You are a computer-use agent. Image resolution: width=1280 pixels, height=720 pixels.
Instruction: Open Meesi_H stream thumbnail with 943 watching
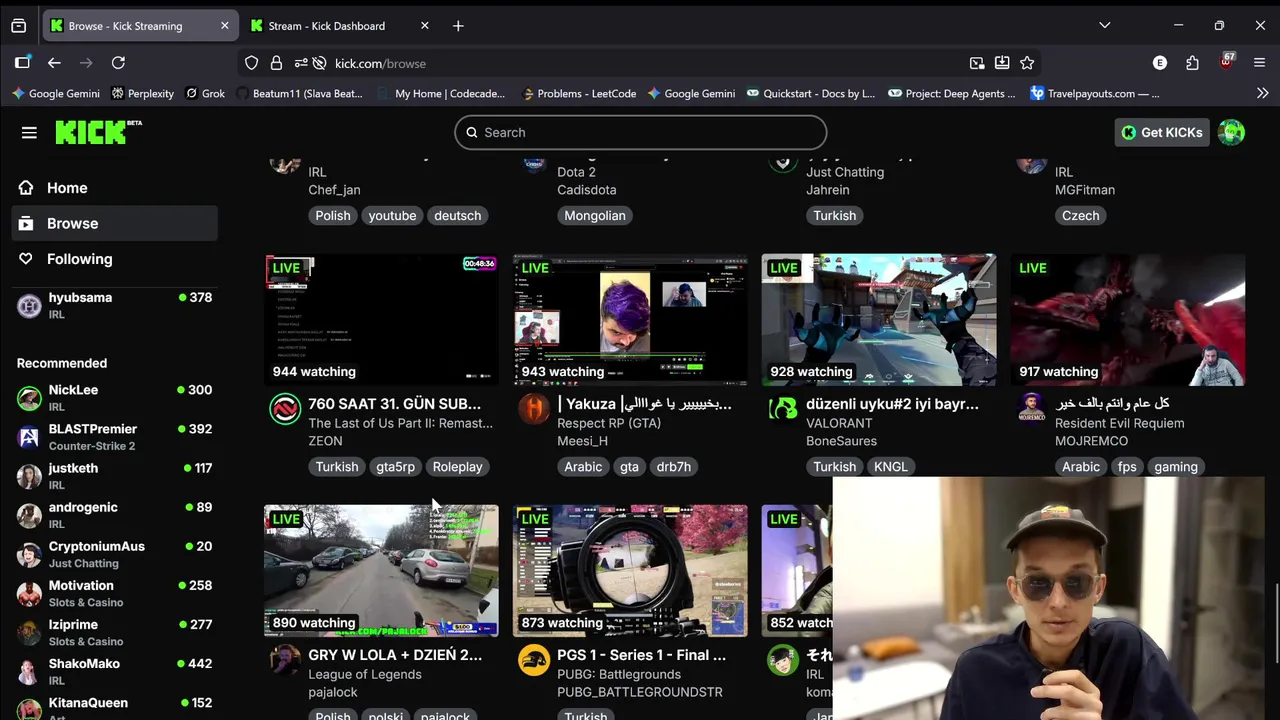click(630, 320)
